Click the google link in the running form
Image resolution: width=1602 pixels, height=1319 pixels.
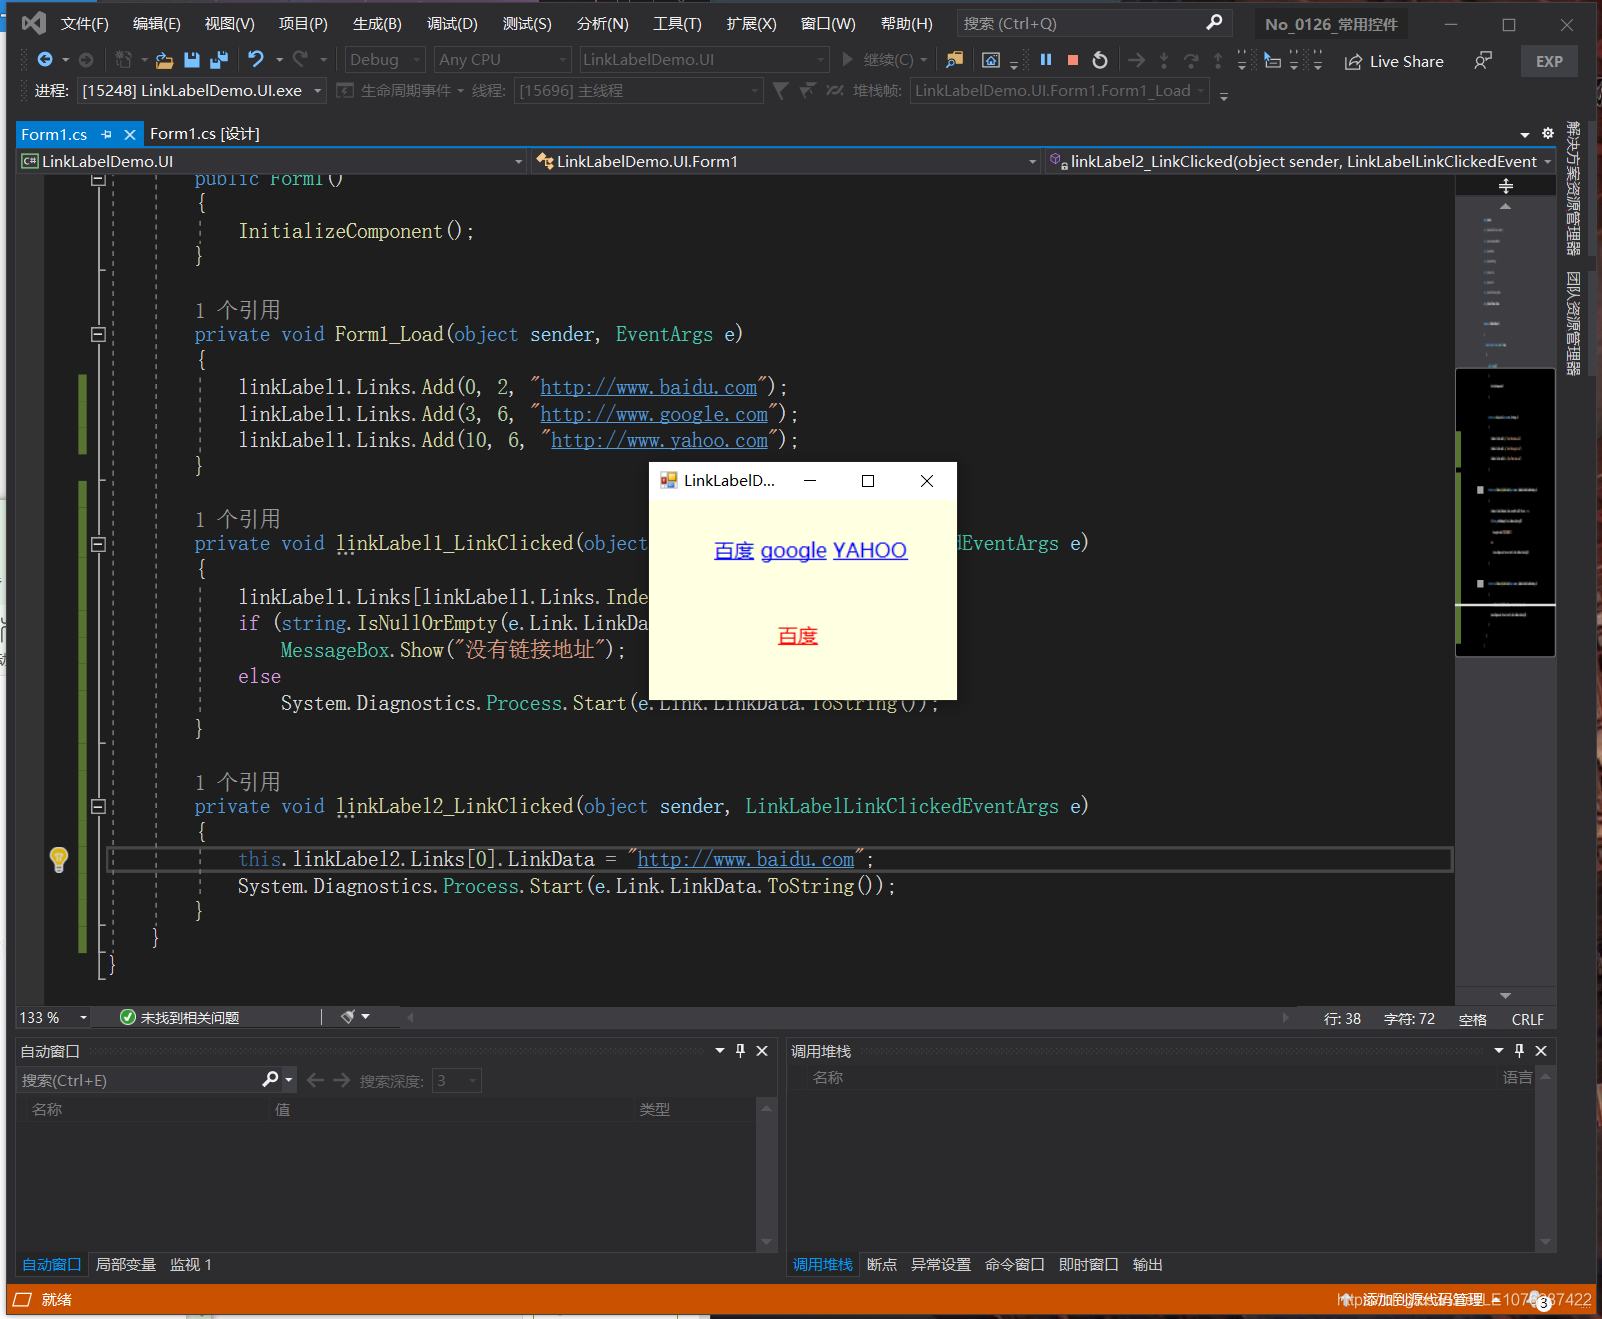click(x=793, y=550)
